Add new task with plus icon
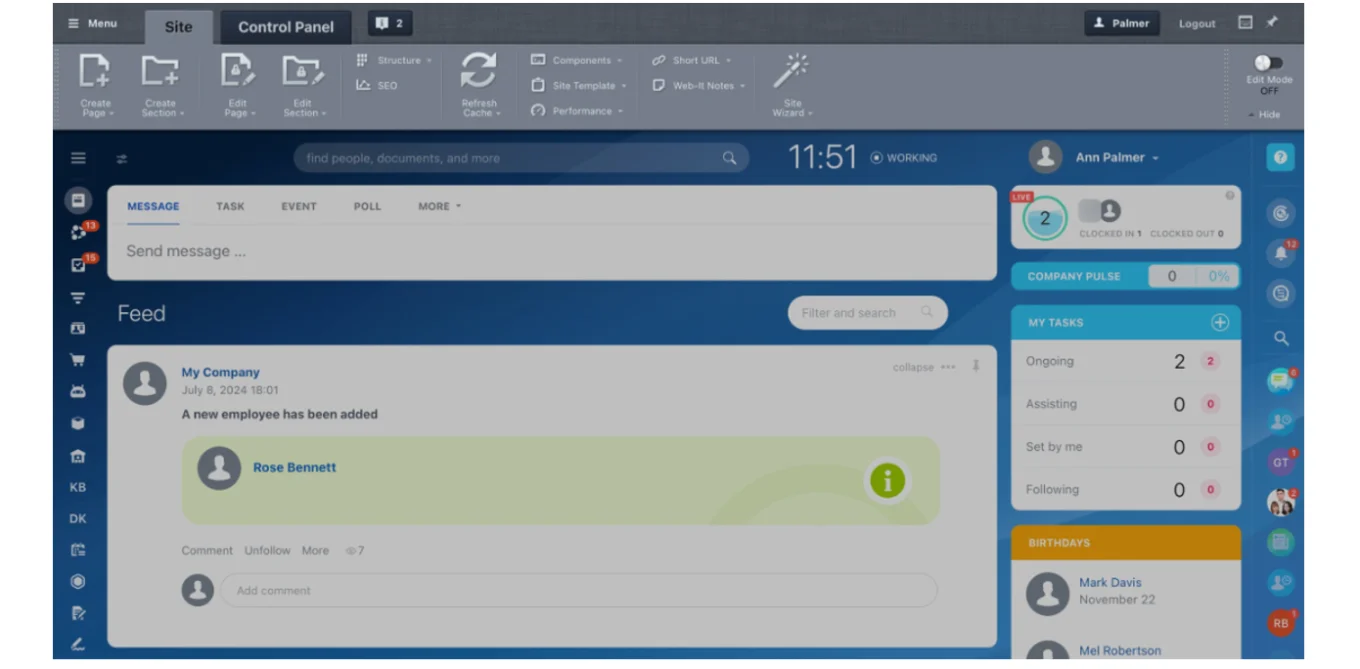Screen dimensions: 1360x669 [x=1219, y=322]
